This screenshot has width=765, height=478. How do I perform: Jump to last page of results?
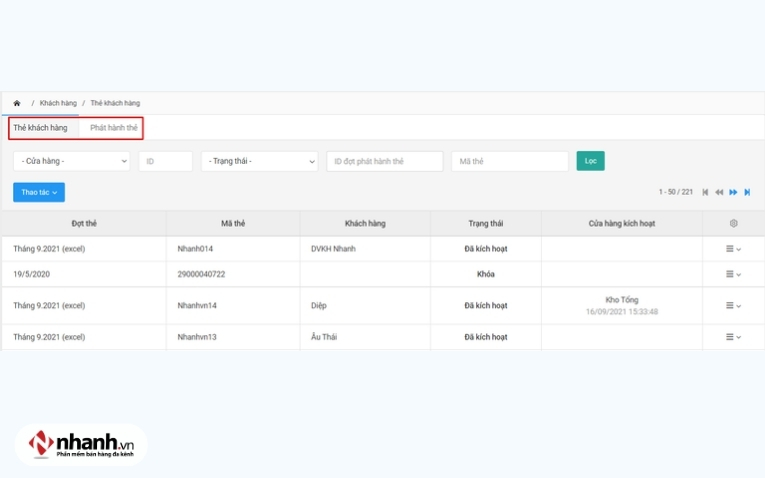(x=747, y=192)
